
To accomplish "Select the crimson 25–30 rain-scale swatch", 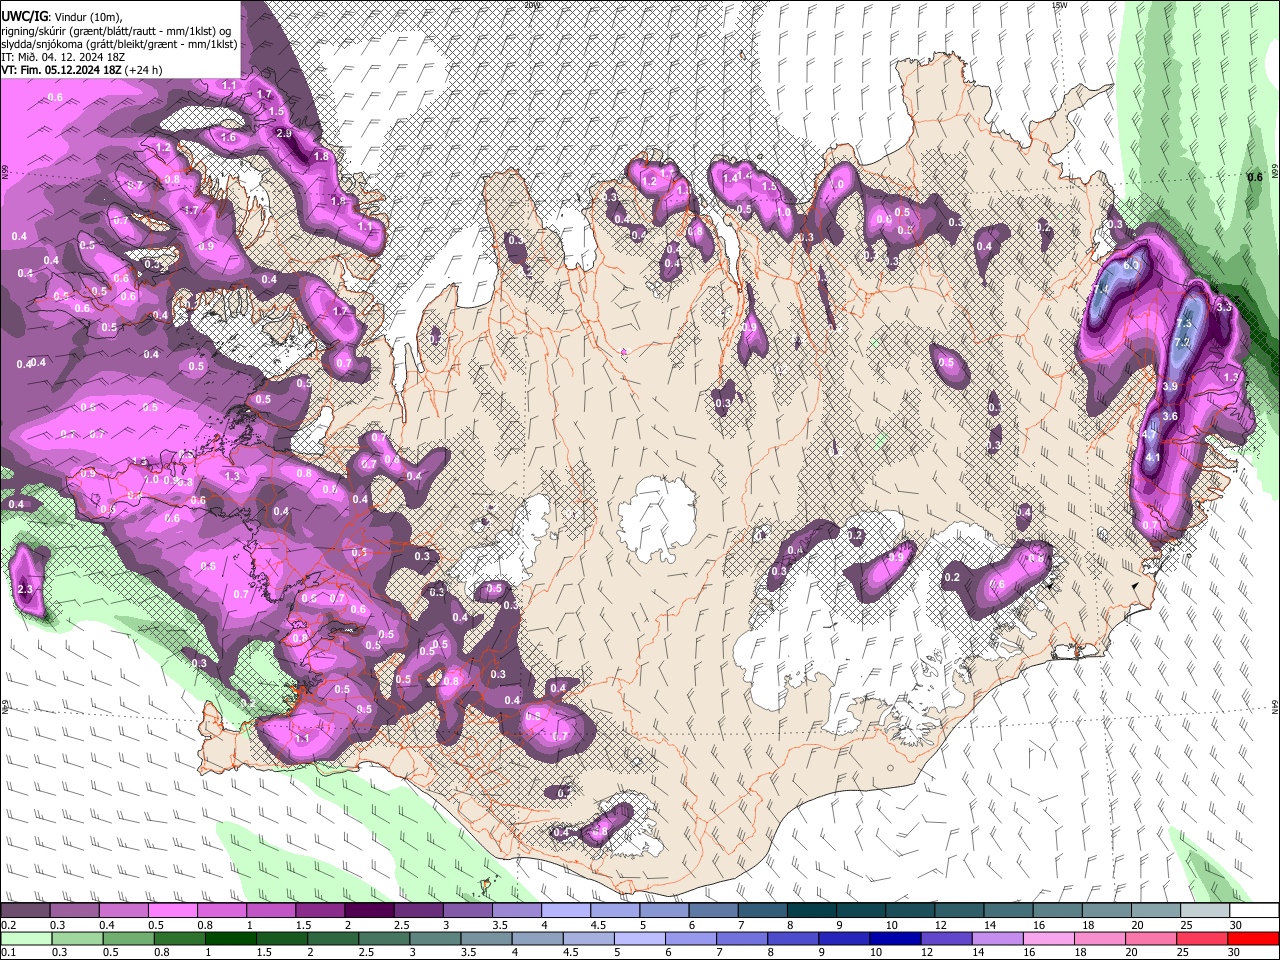I will click(1201, 939).
